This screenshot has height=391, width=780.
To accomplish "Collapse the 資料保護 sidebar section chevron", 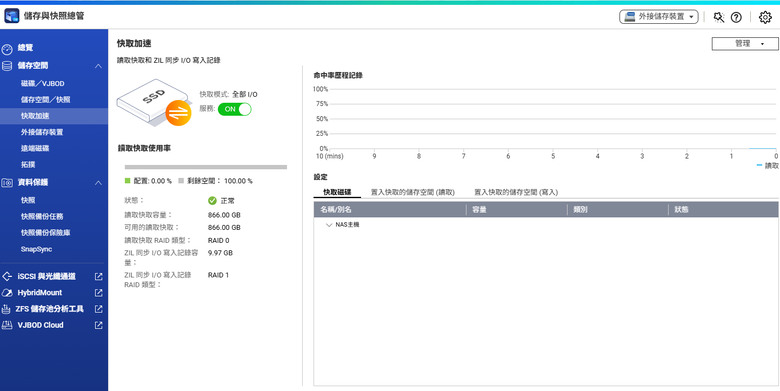I will pyautogui.click(x=98, y=183).
